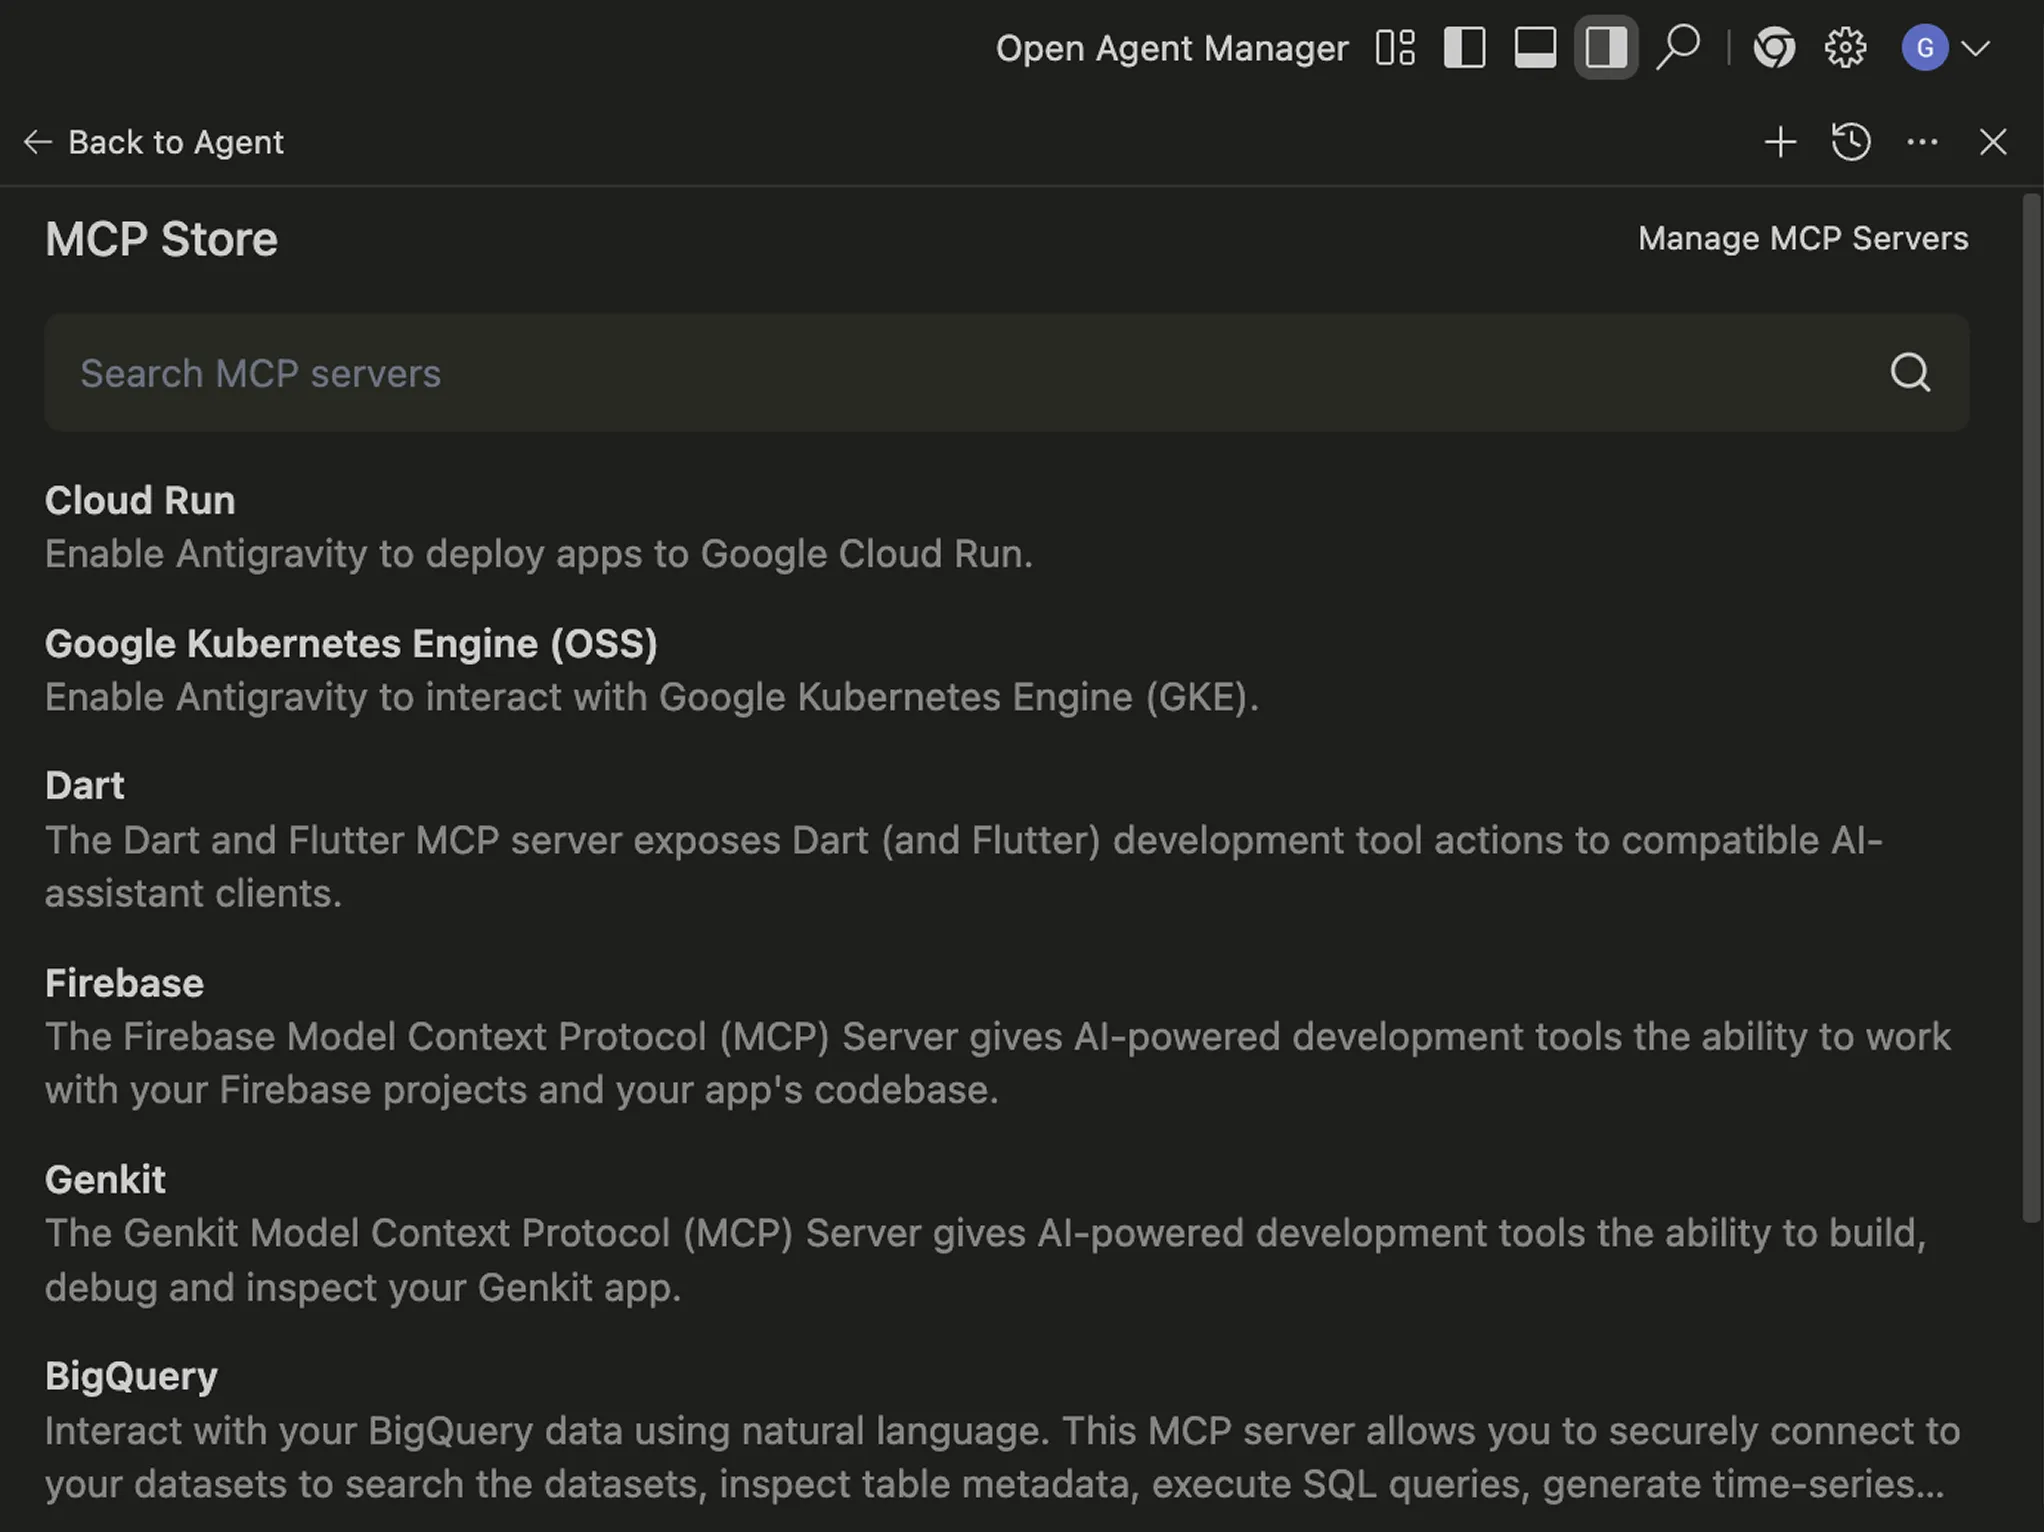The width and height of the screenshot is (2044, 1532).
Task: Click the G profile avatar
Action: [1923, 47]
